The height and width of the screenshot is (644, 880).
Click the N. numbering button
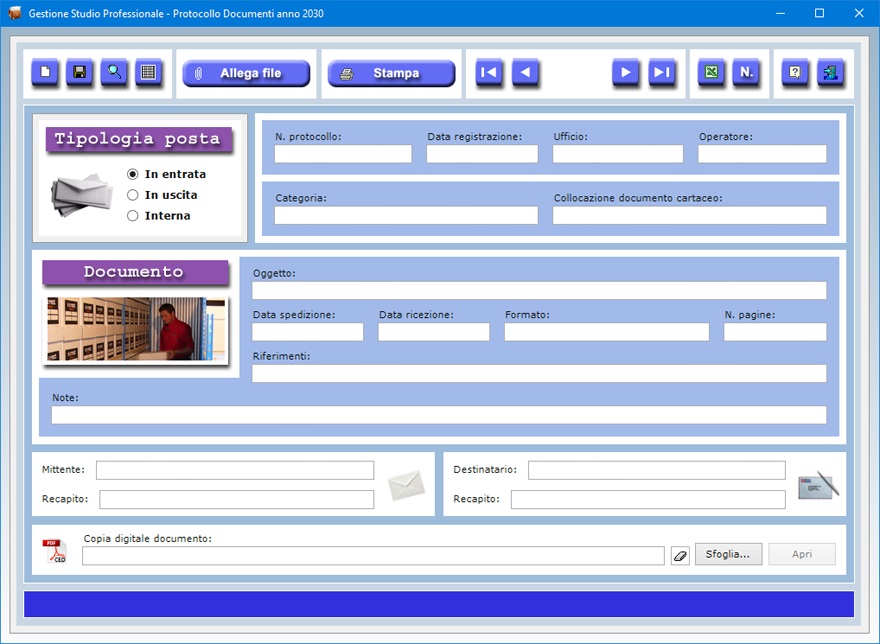coord(746,72)
